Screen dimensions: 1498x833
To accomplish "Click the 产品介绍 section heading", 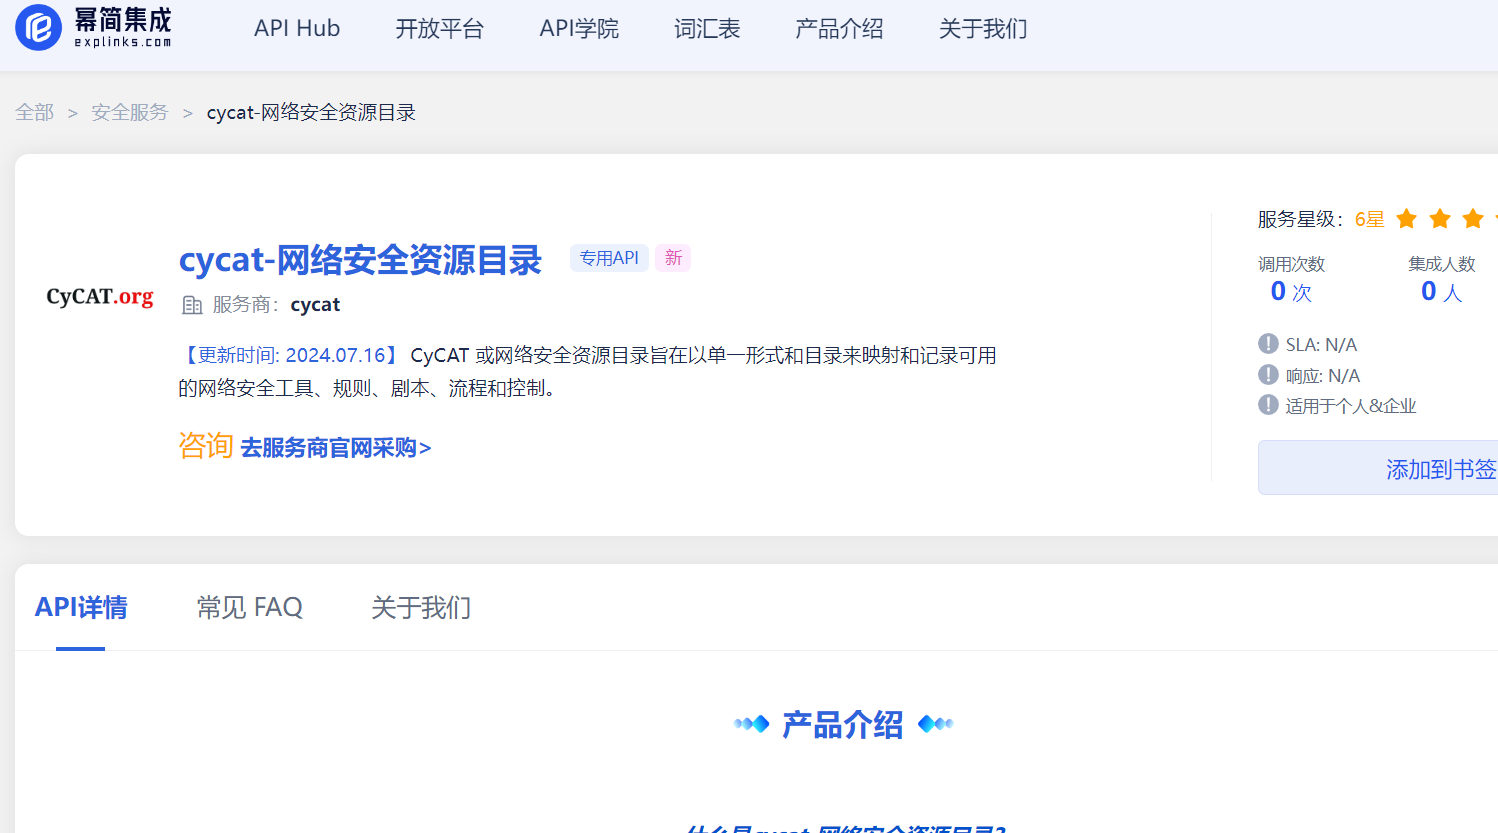I will pyautogui.click(x=843, y=725).
